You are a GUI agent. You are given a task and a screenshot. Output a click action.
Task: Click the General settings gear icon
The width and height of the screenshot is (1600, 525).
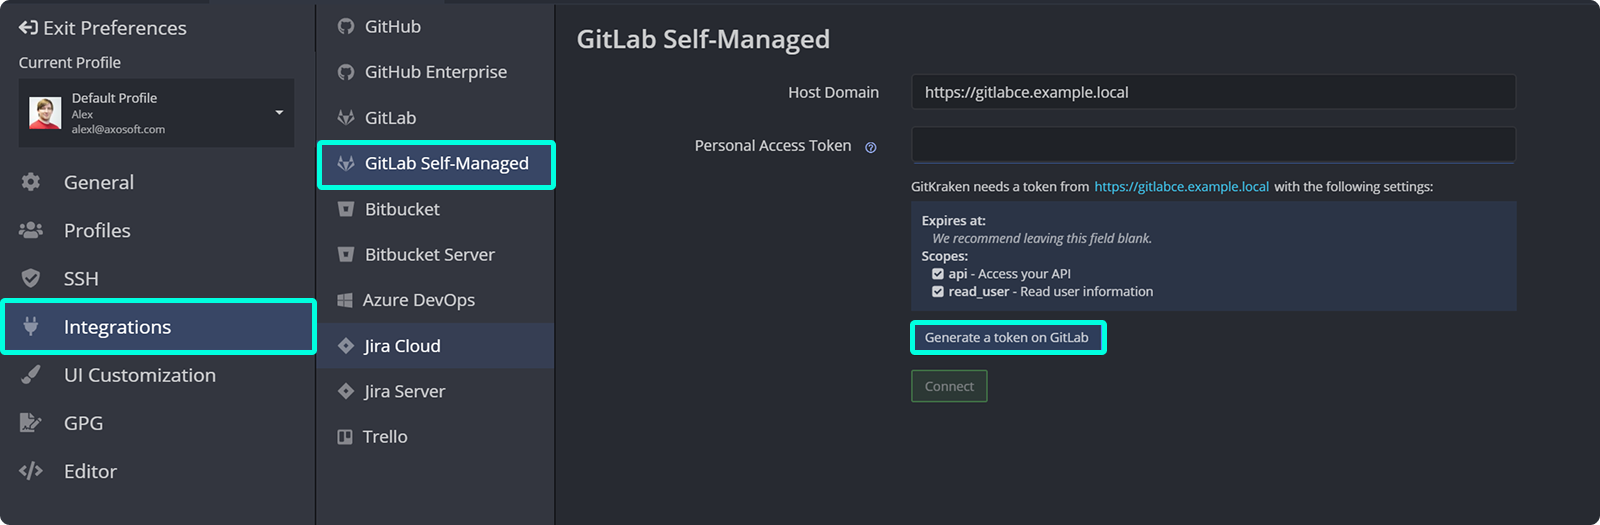coord(31,182)
